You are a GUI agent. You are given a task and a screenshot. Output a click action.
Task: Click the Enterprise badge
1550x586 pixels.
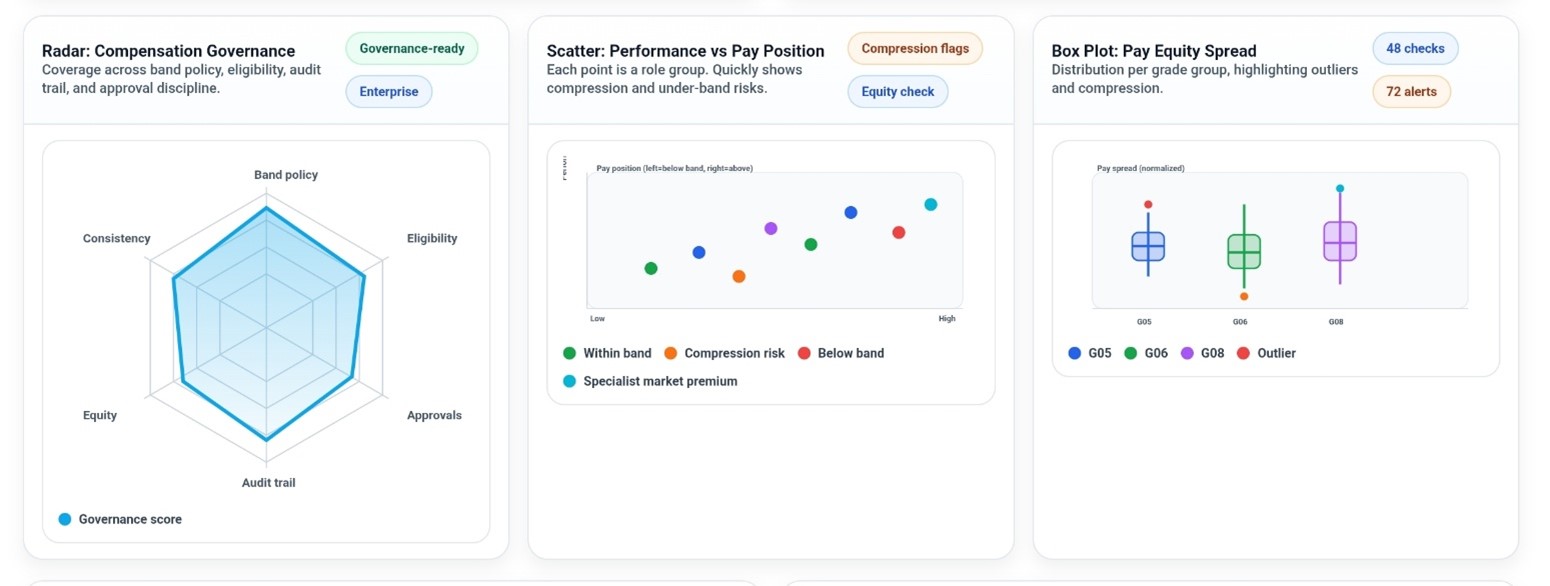pyautogui.click(x=389, y=92)
